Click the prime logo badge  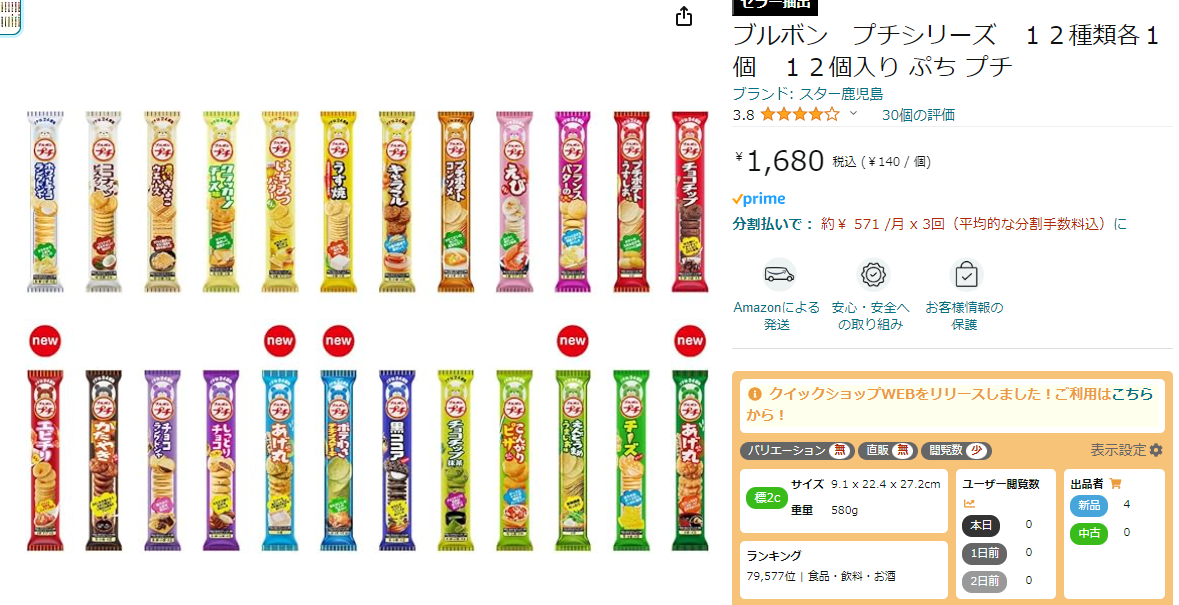click(759, 199)
